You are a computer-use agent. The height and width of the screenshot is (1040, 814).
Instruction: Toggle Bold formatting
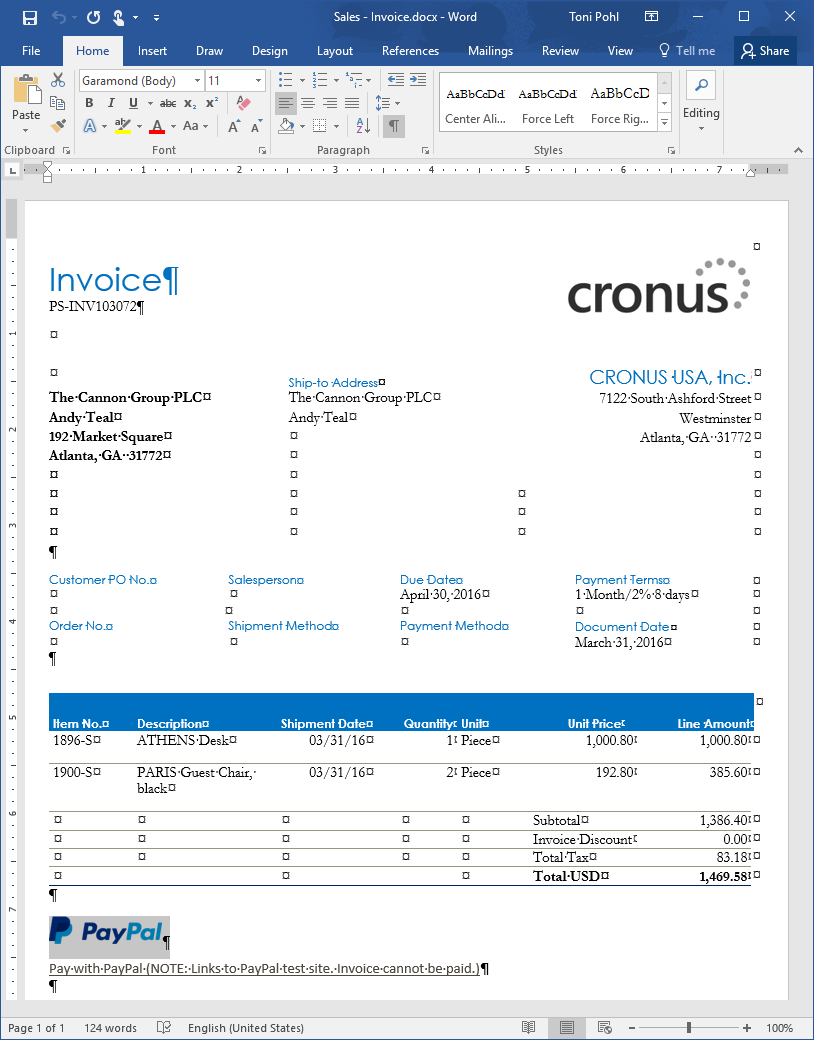(89, 103)
